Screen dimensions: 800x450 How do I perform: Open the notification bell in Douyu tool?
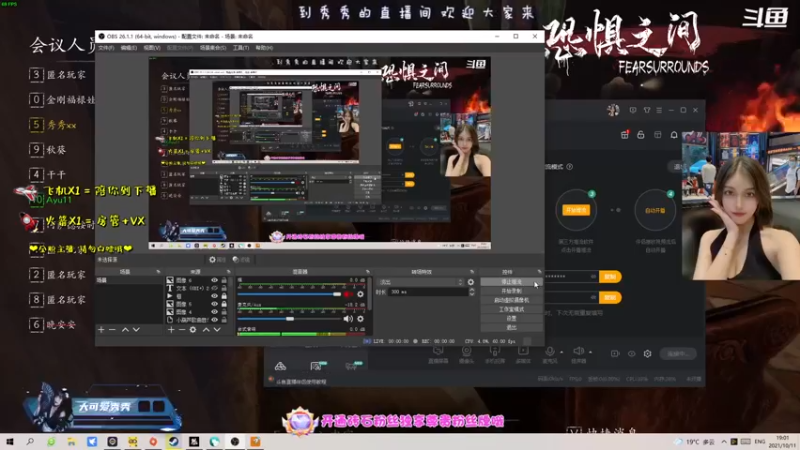[674, 135]
